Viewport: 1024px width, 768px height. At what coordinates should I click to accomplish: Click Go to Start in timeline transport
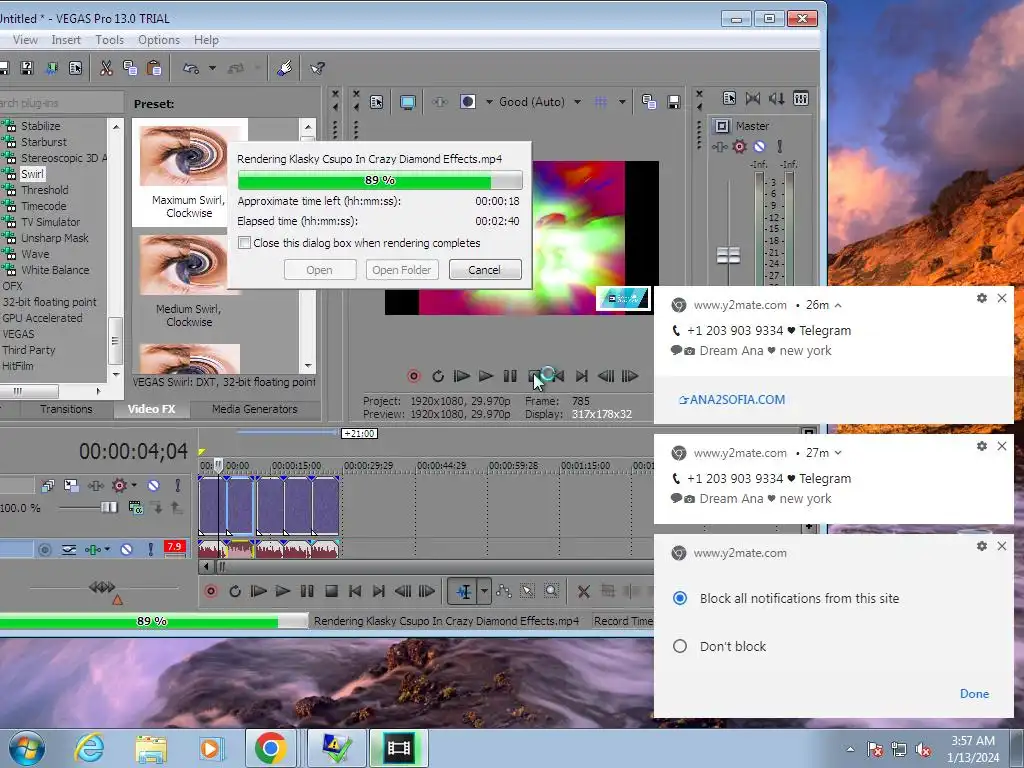coord(355,592)
